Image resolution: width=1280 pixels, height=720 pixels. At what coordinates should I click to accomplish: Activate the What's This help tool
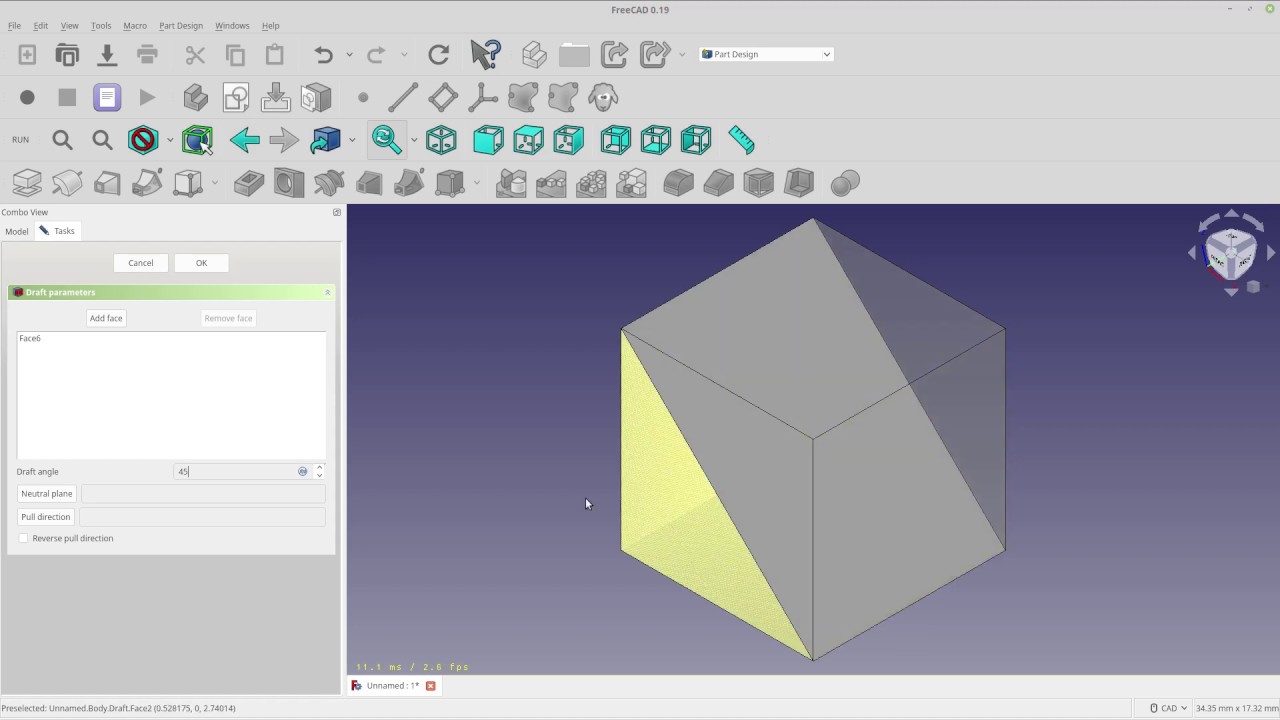(486, 55)
